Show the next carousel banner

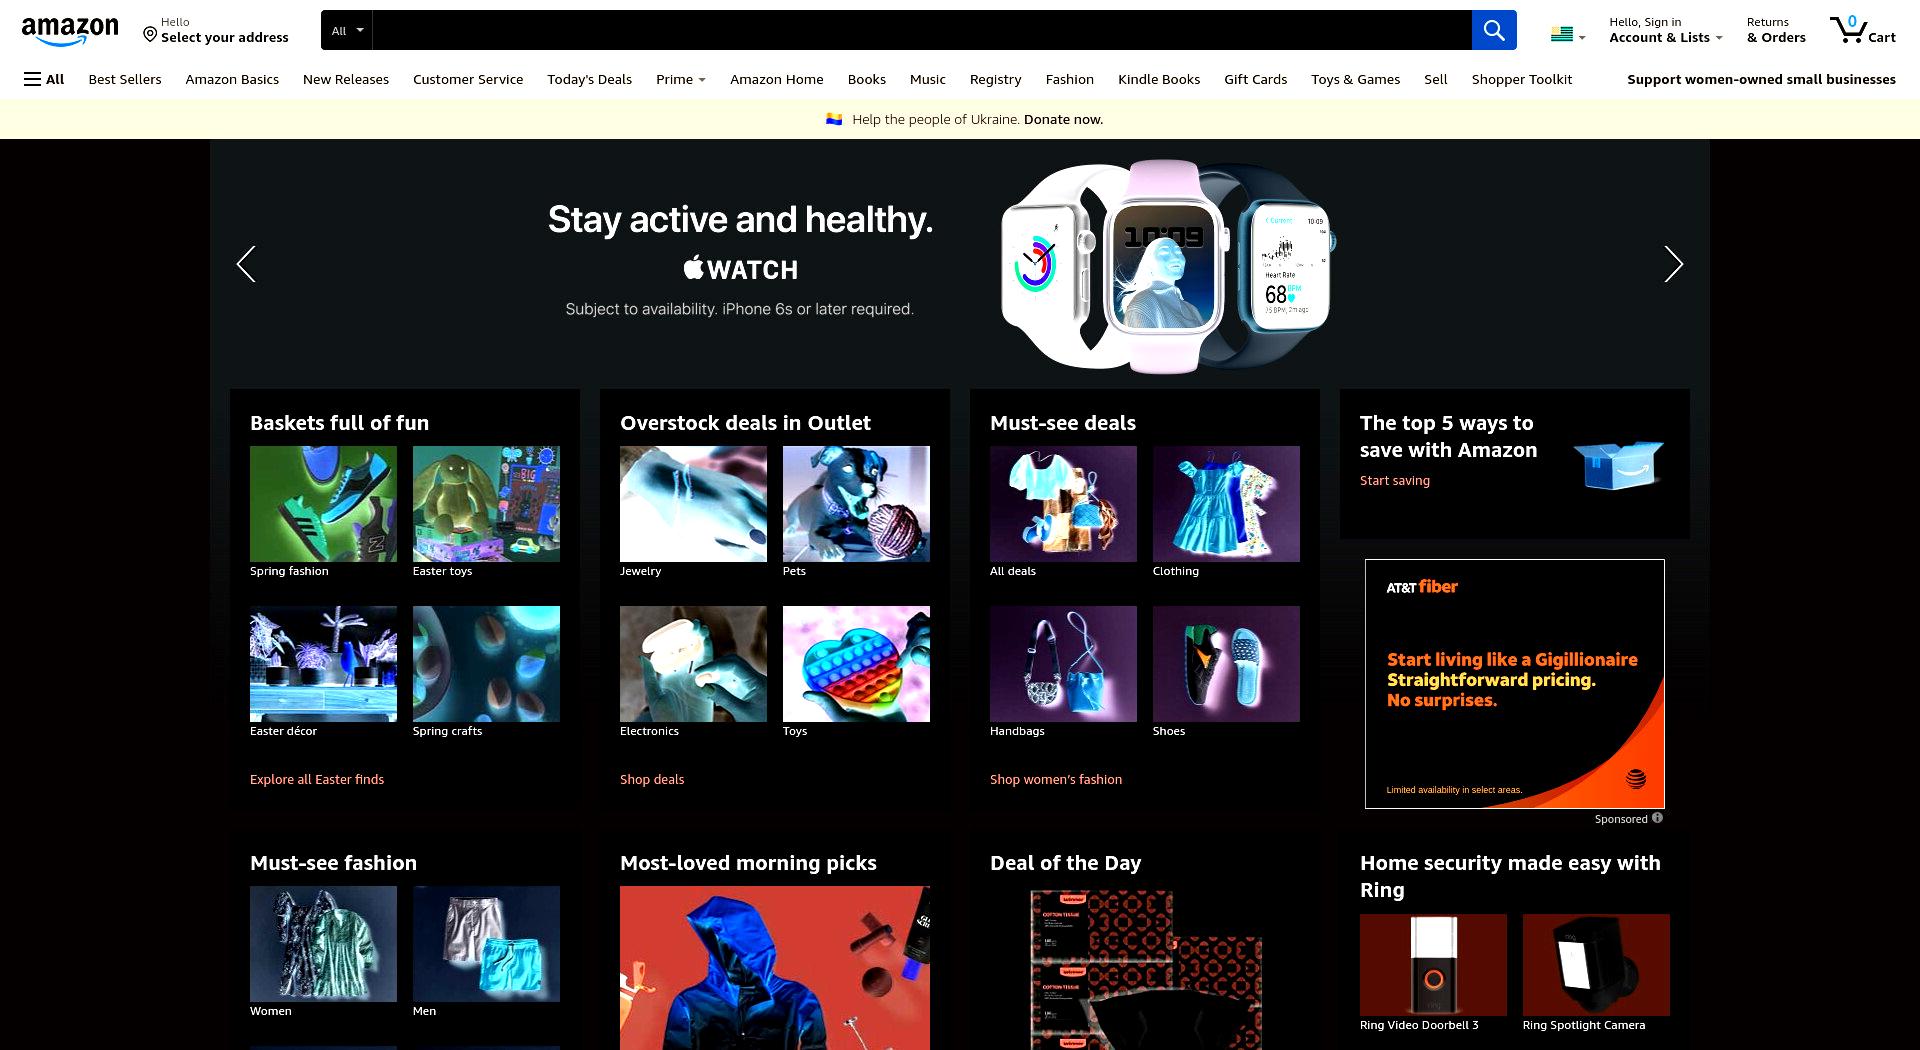(1673, 264)
